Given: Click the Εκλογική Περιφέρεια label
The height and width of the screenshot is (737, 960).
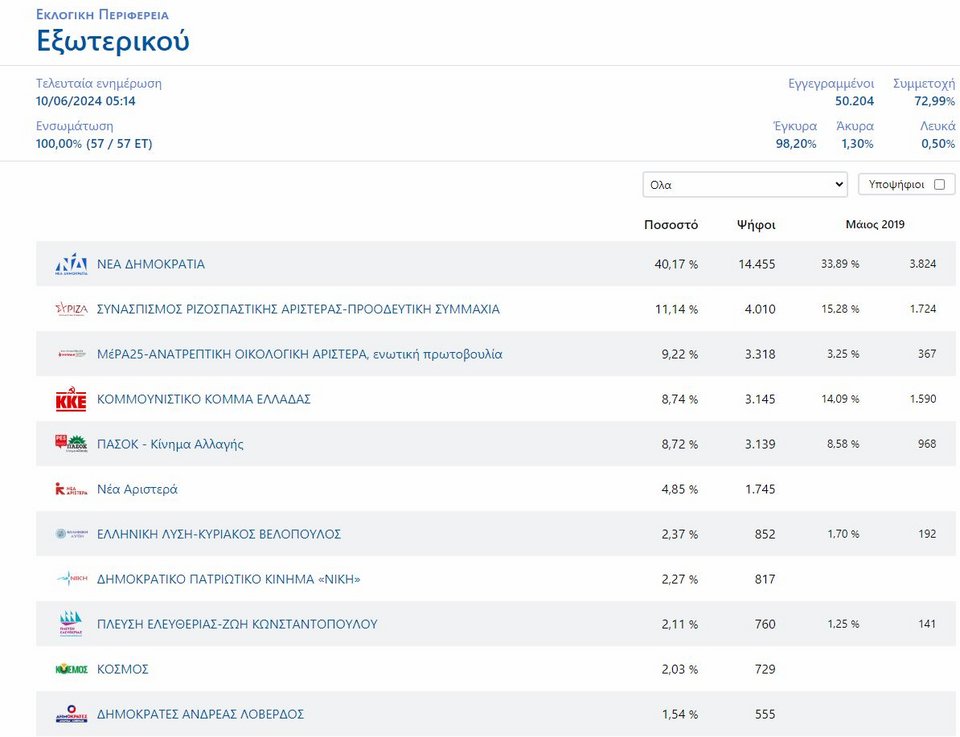Looking at the screenshot, I should (x=102, y=15).
